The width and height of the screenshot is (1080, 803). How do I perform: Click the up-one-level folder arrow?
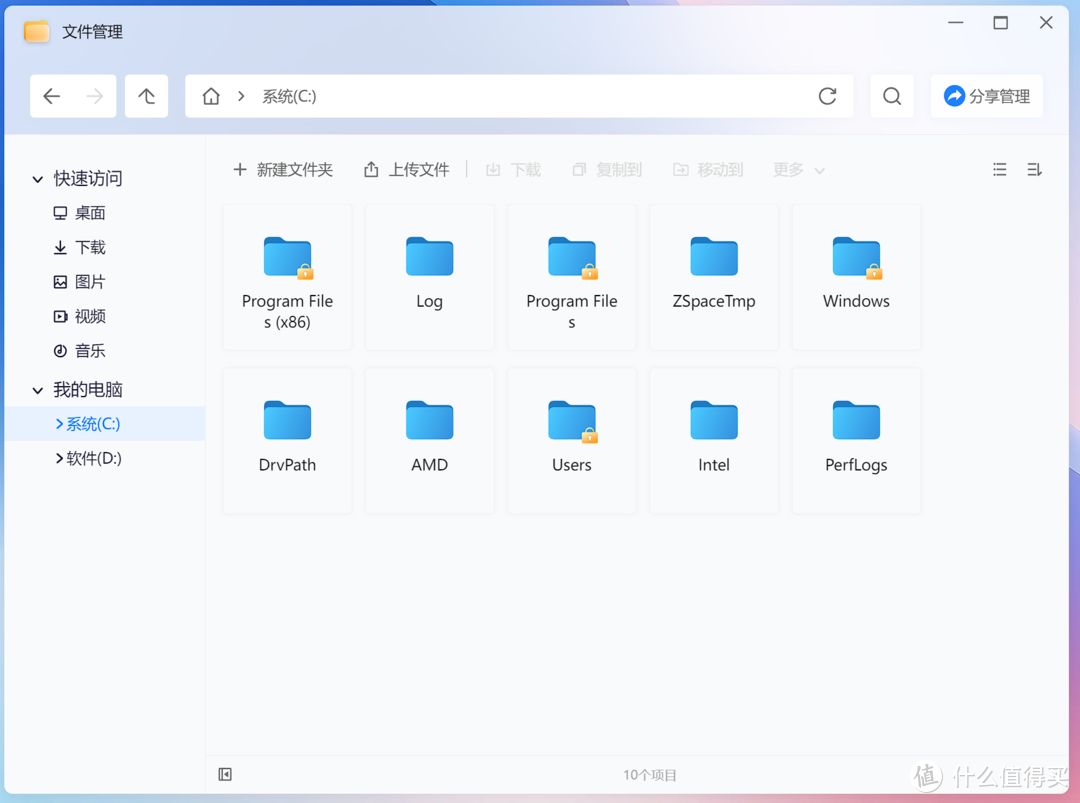point(146,95)
